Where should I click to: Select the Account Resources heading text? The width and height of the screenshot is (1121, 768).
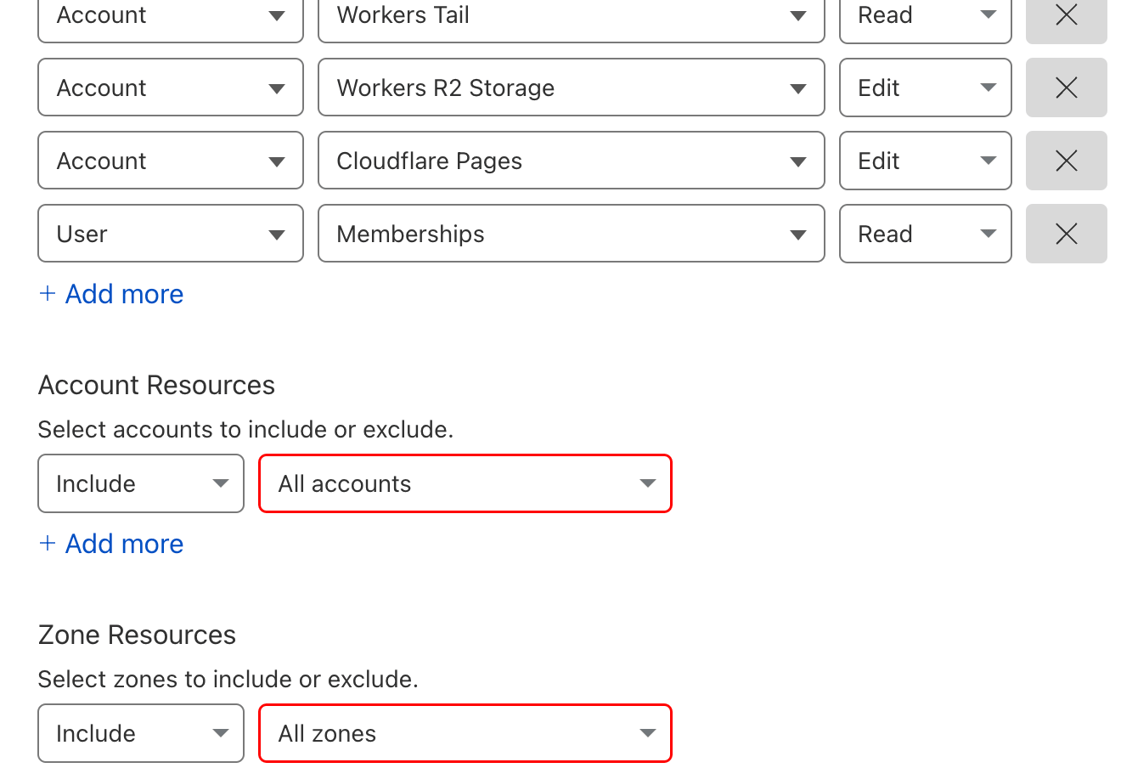pyautogui.click(x=156, y=385)
